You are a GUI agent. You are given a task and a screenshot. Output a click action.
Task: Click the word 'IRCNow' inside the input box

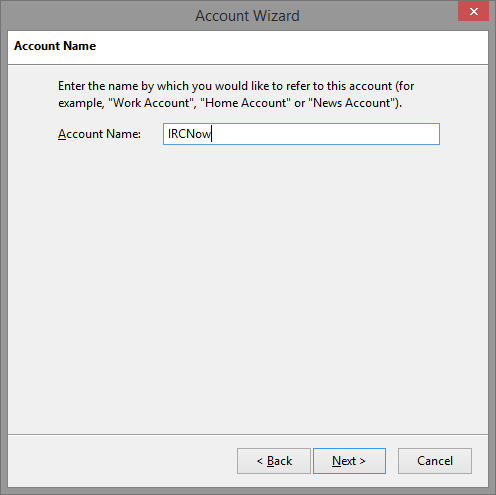(x=189, y=134)
